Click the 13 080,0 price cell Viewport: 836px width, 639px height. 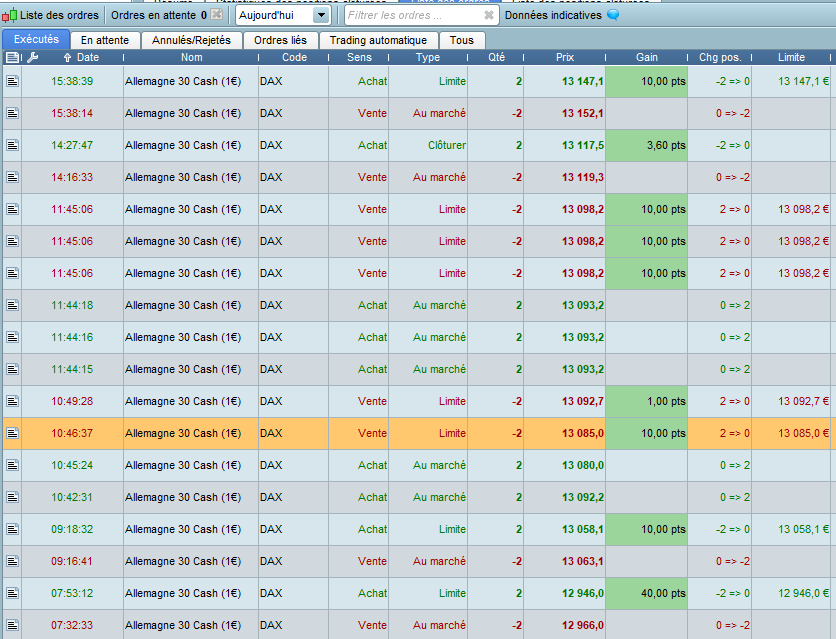565,465
